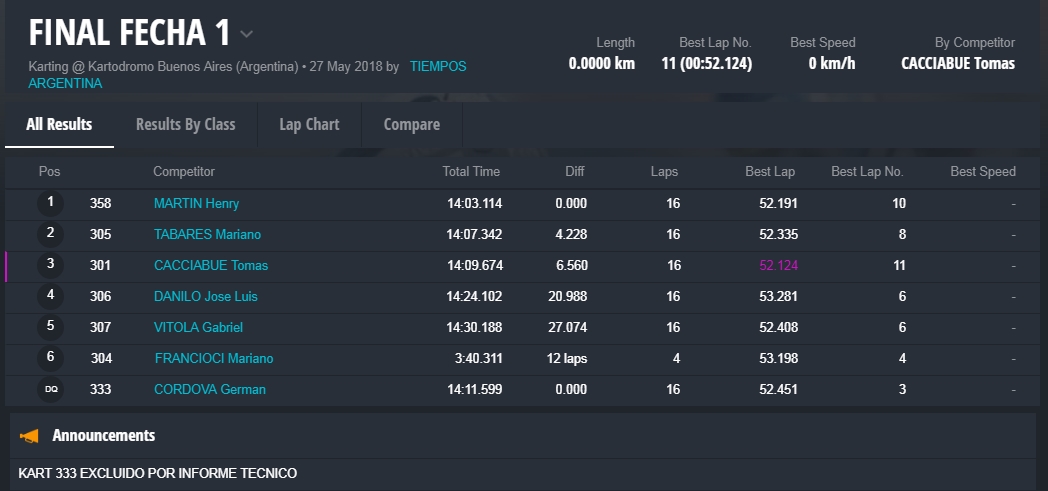Screen dimensions: 1048x491
Task: Click the megaphone Announcements icon
Action: [x=30, y=436]
